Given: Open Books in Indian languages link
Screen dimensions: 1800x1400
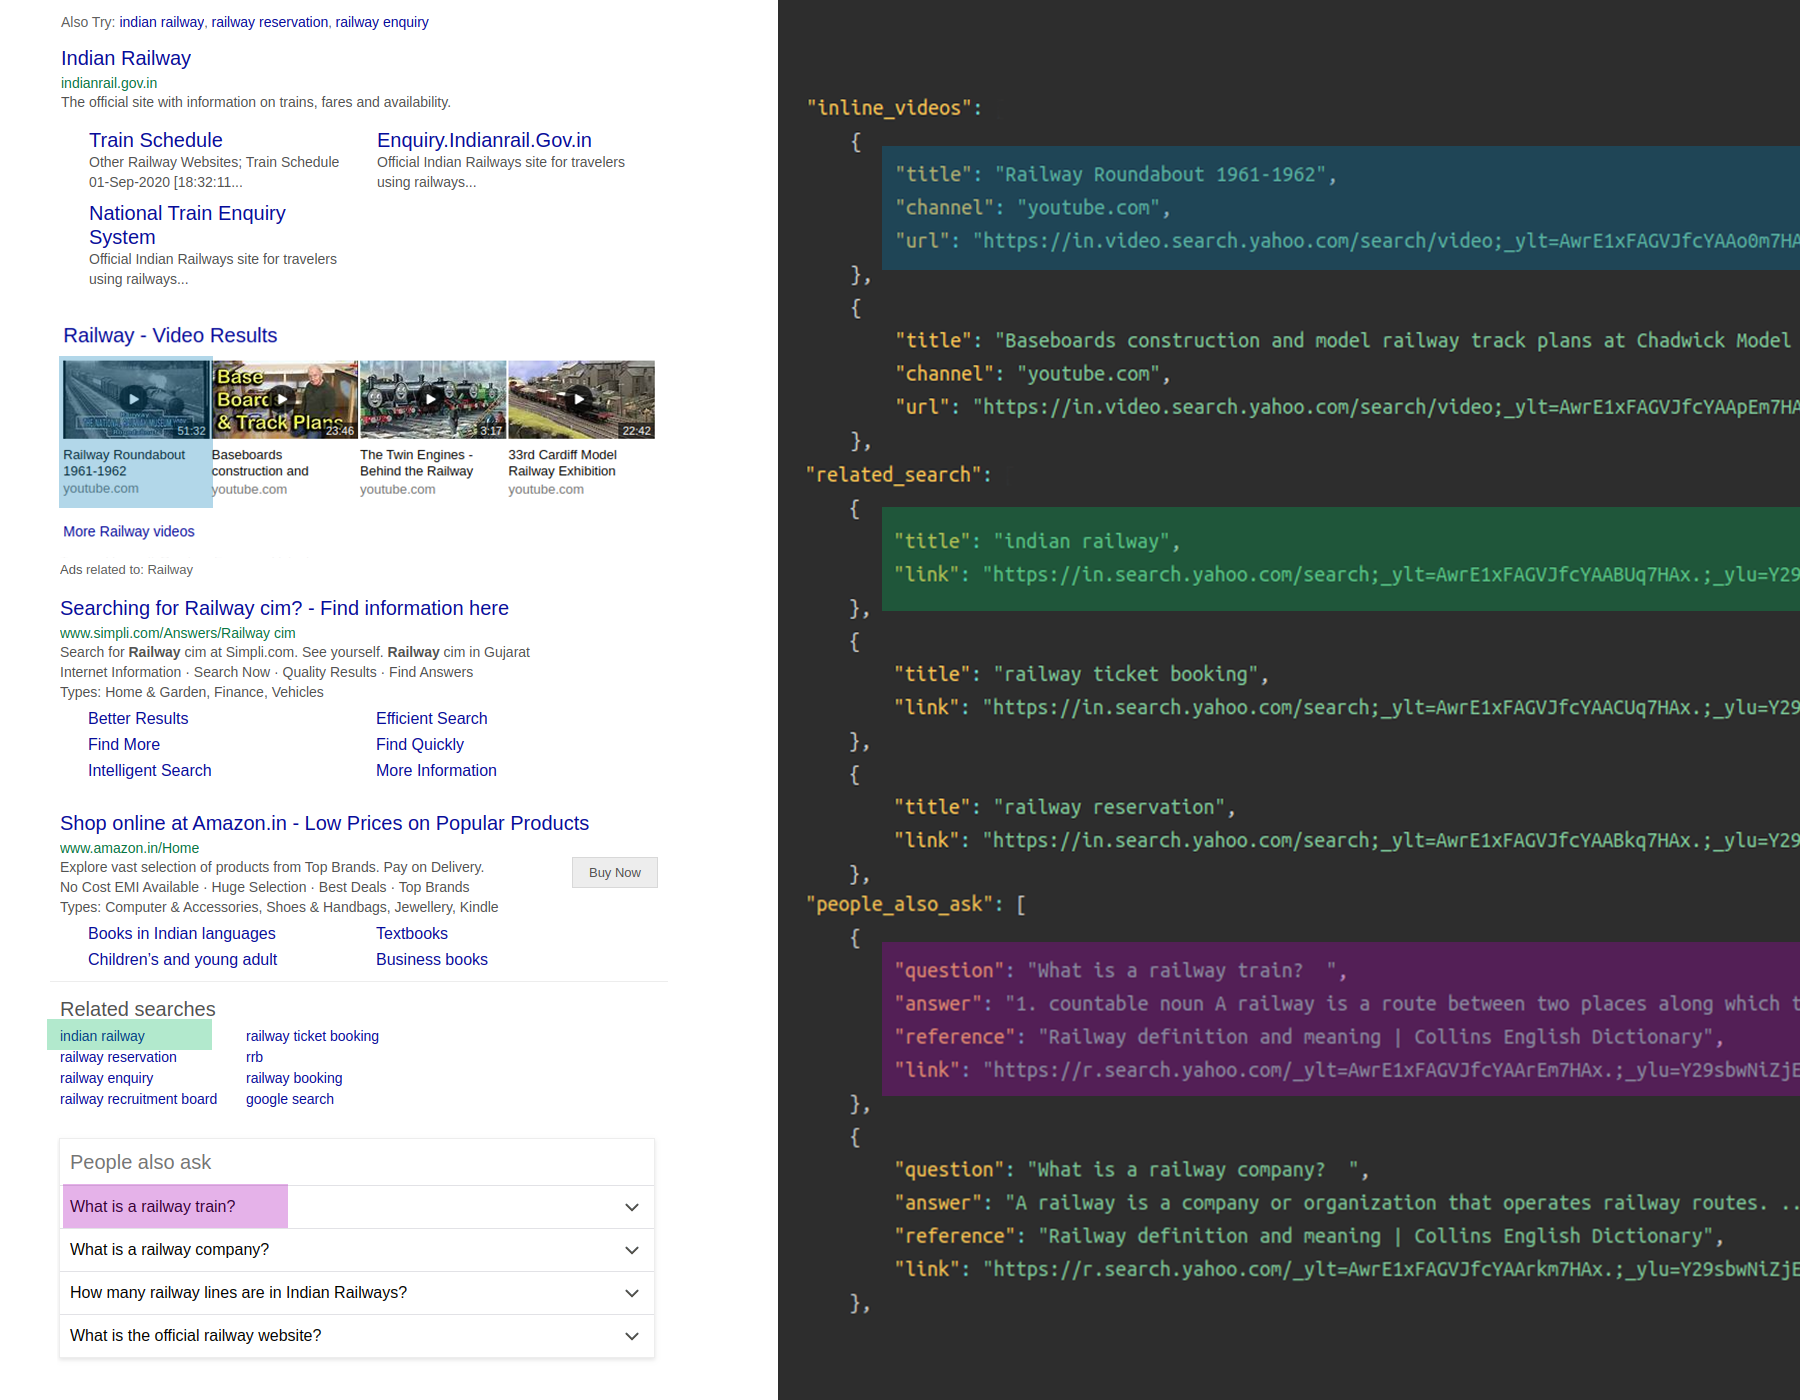Looking at the screenshot, I should pos(182,933).
